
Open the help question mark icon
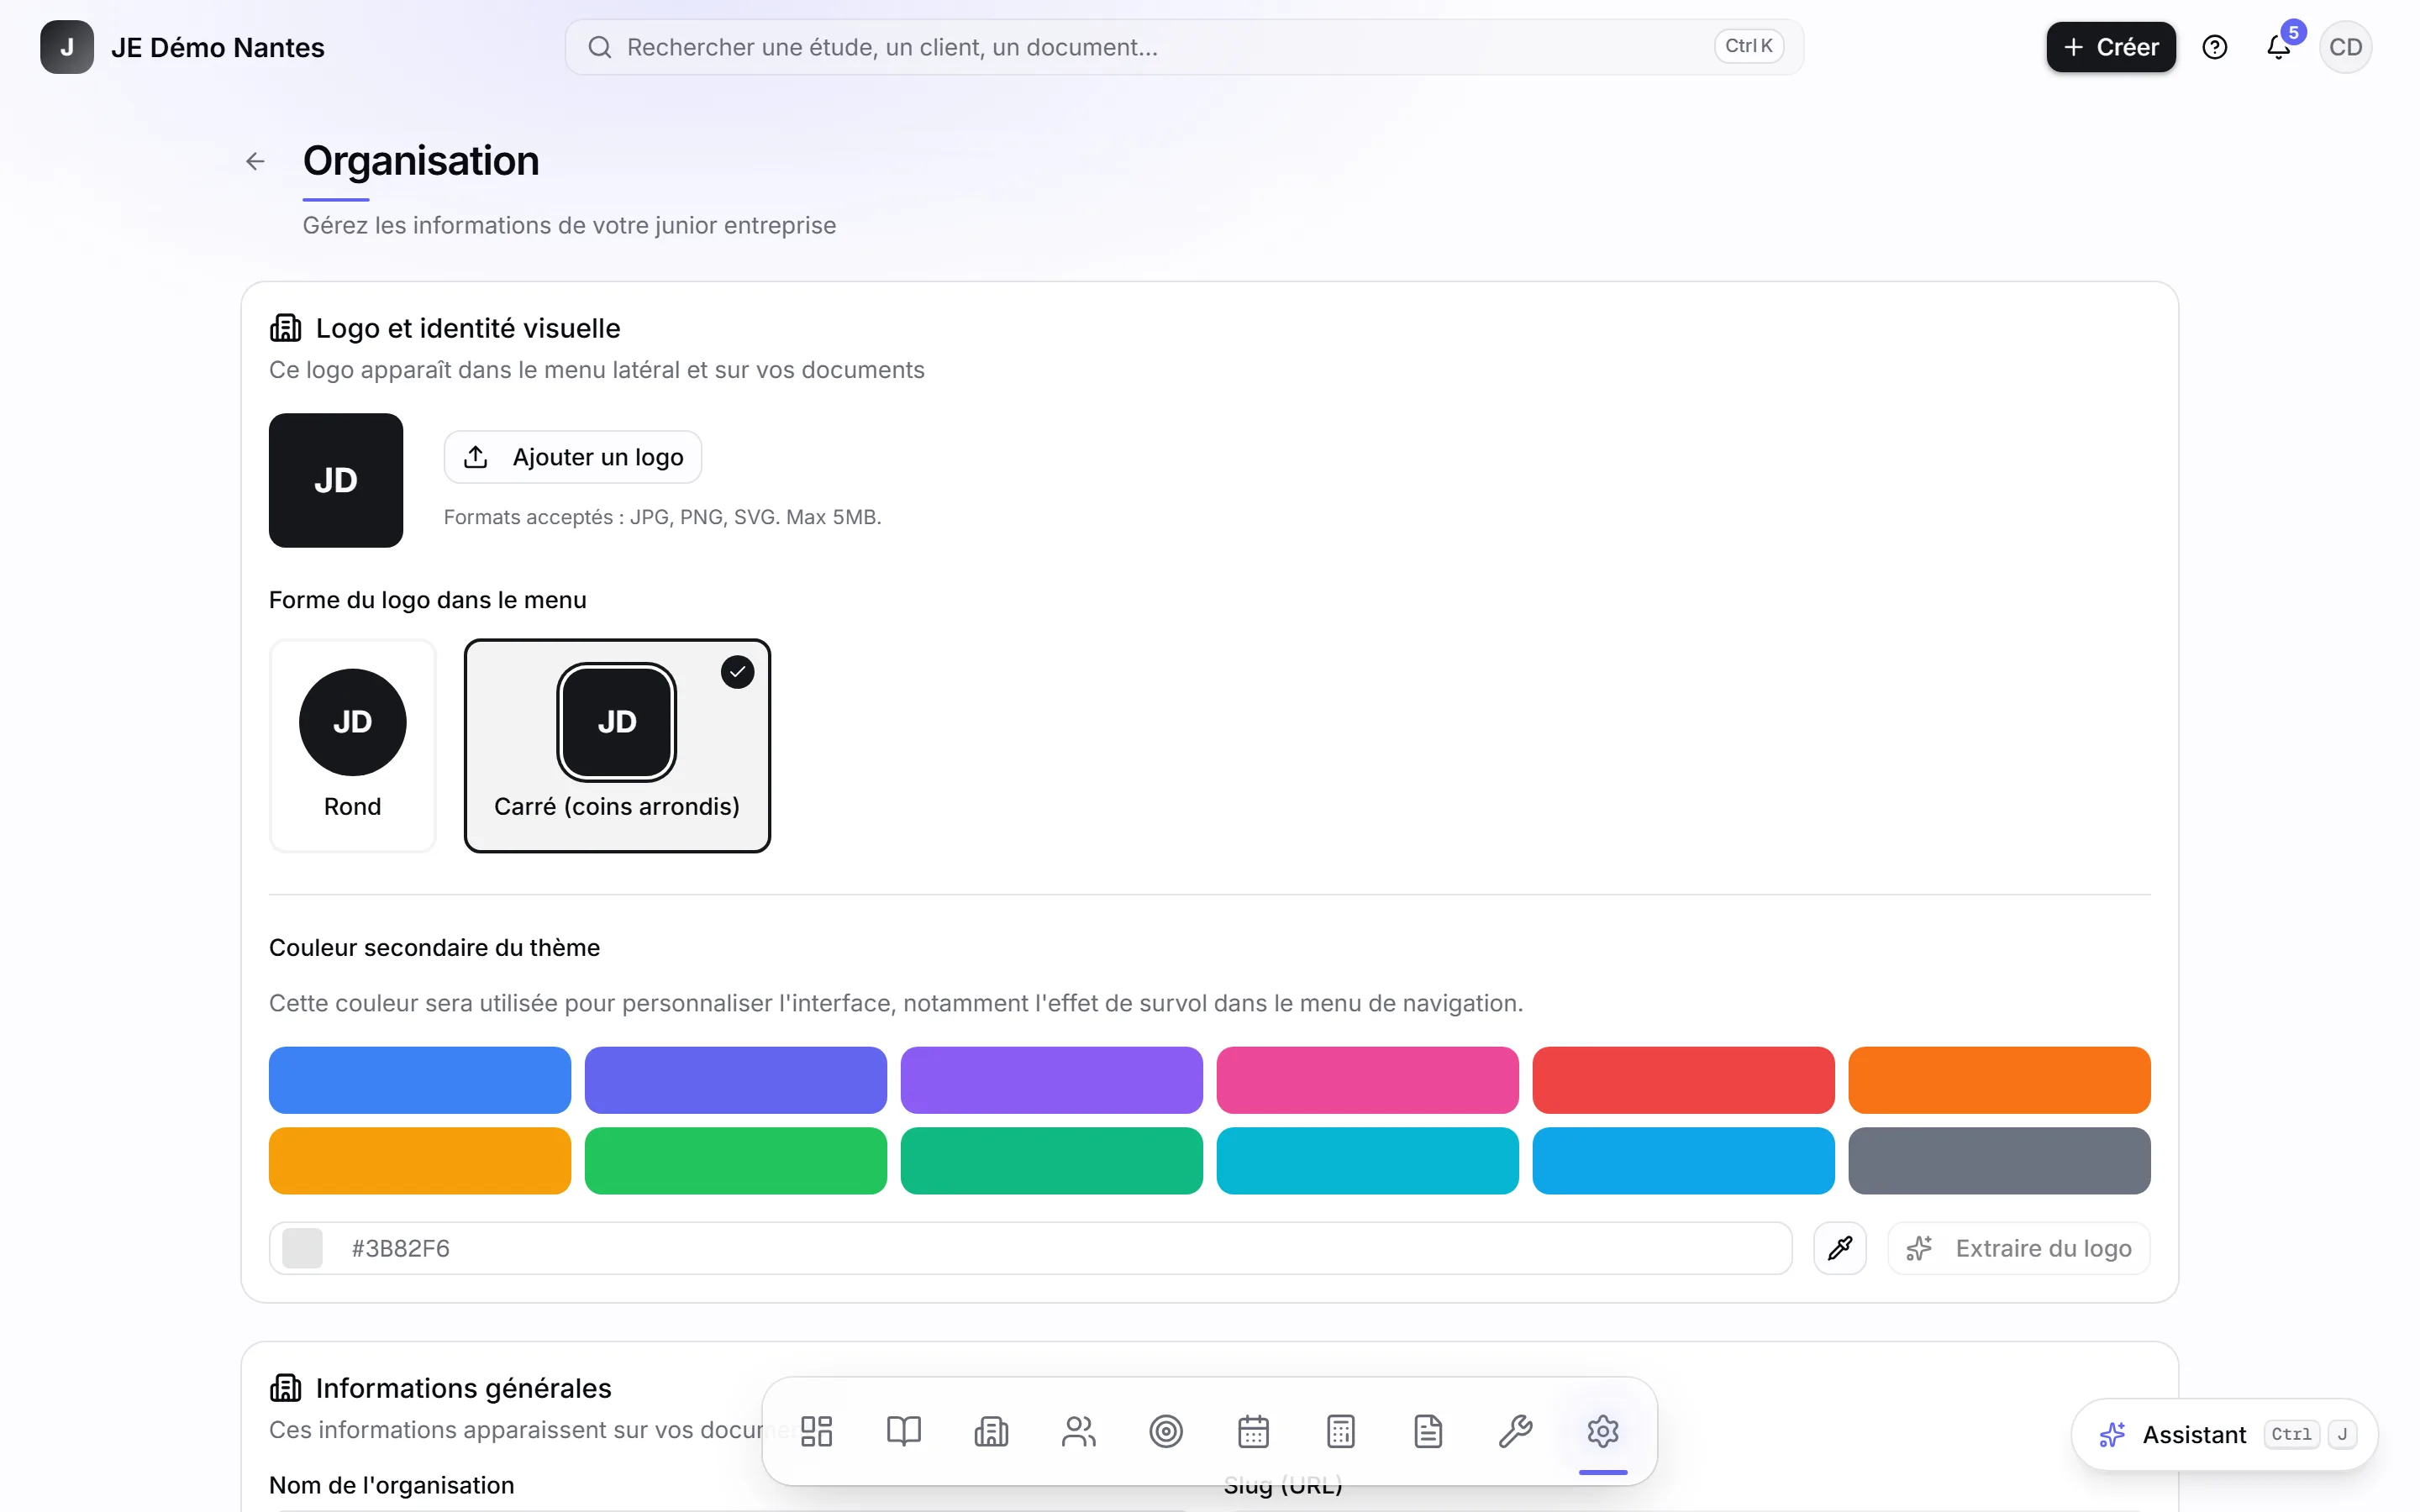(x=2215, y=47)
